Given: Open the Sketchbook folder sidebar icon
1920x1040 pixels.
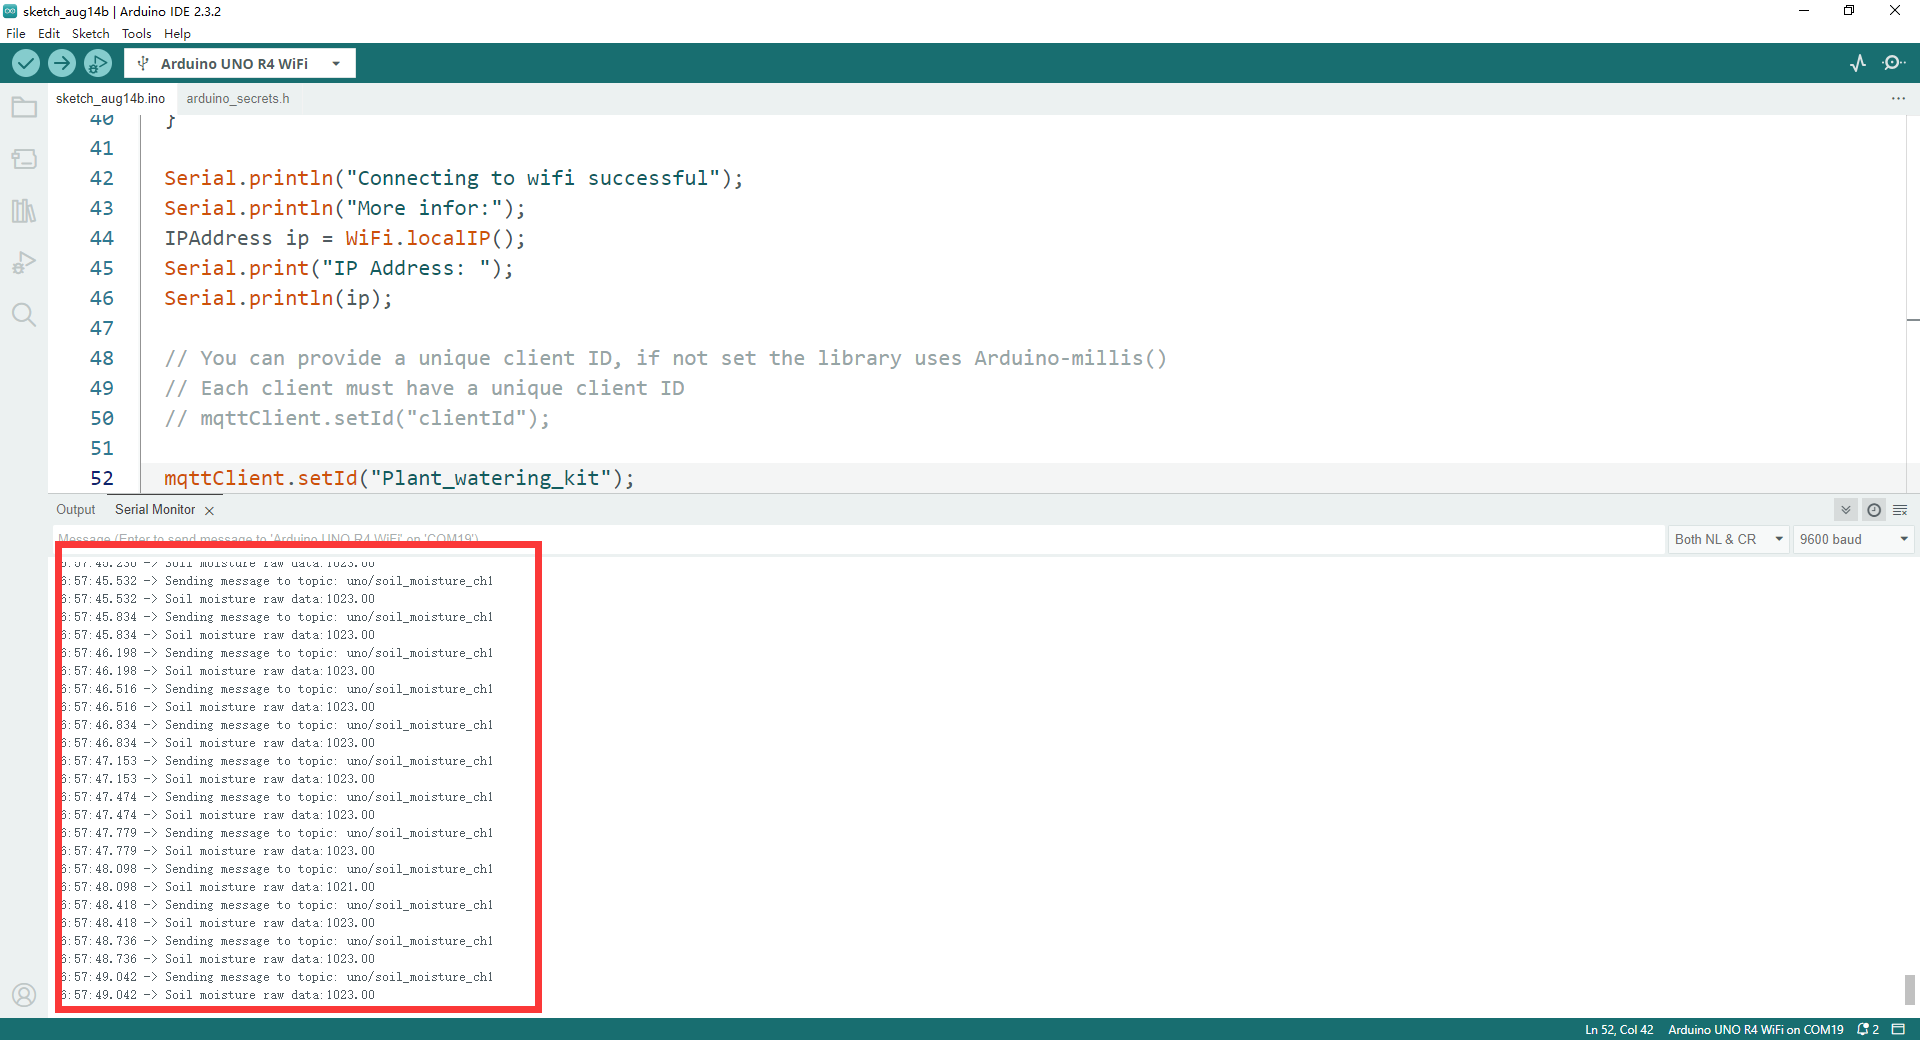Looking at the screenshot, I should [24, 107].
